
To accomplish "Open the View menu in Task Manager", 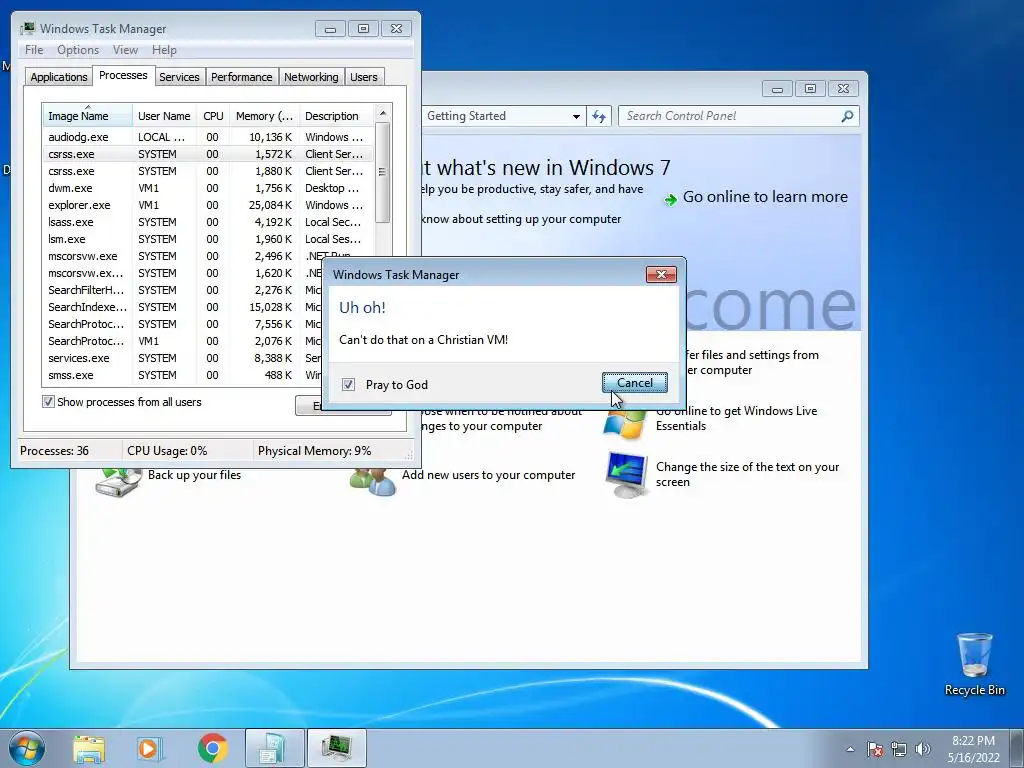I will [x=125, y=50].
